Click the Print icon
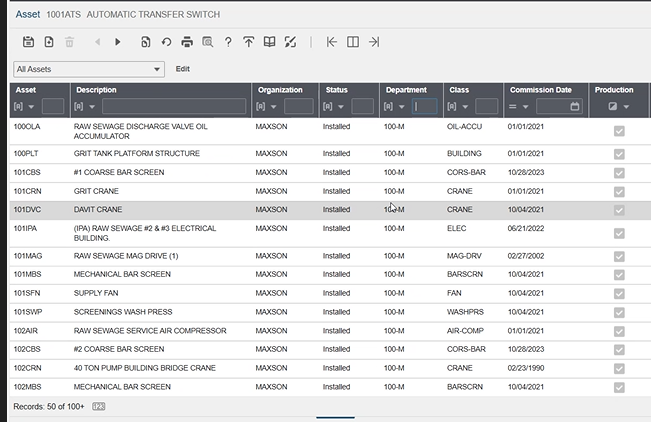This screenshot has height=422, width=651. pos(186,42)
